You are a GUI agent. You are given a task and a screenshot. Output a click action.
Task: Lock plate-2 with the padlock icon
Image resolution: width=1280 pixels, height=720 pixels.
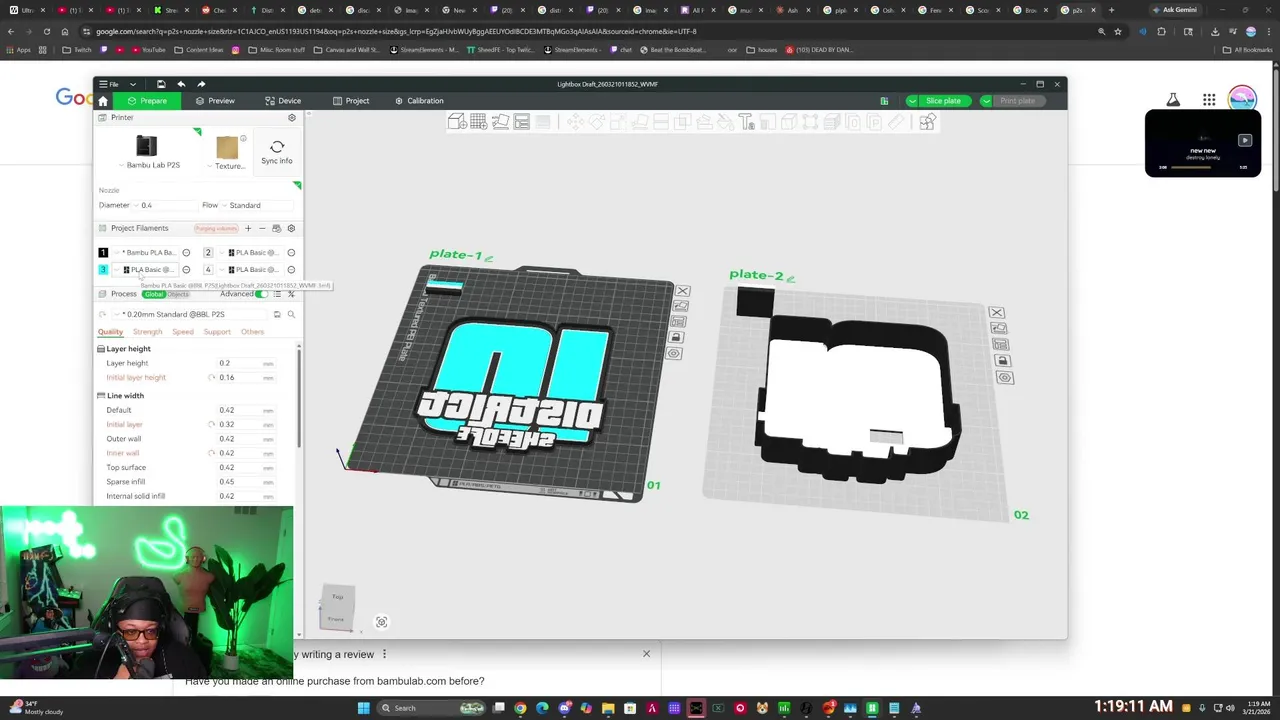1003,361
